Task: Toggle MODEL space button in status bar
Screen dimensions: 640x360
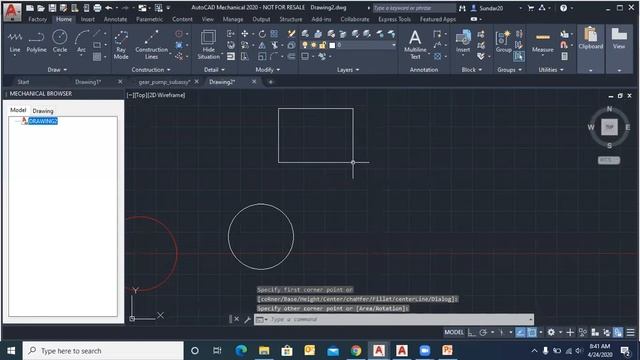Action: click(454, 332)
